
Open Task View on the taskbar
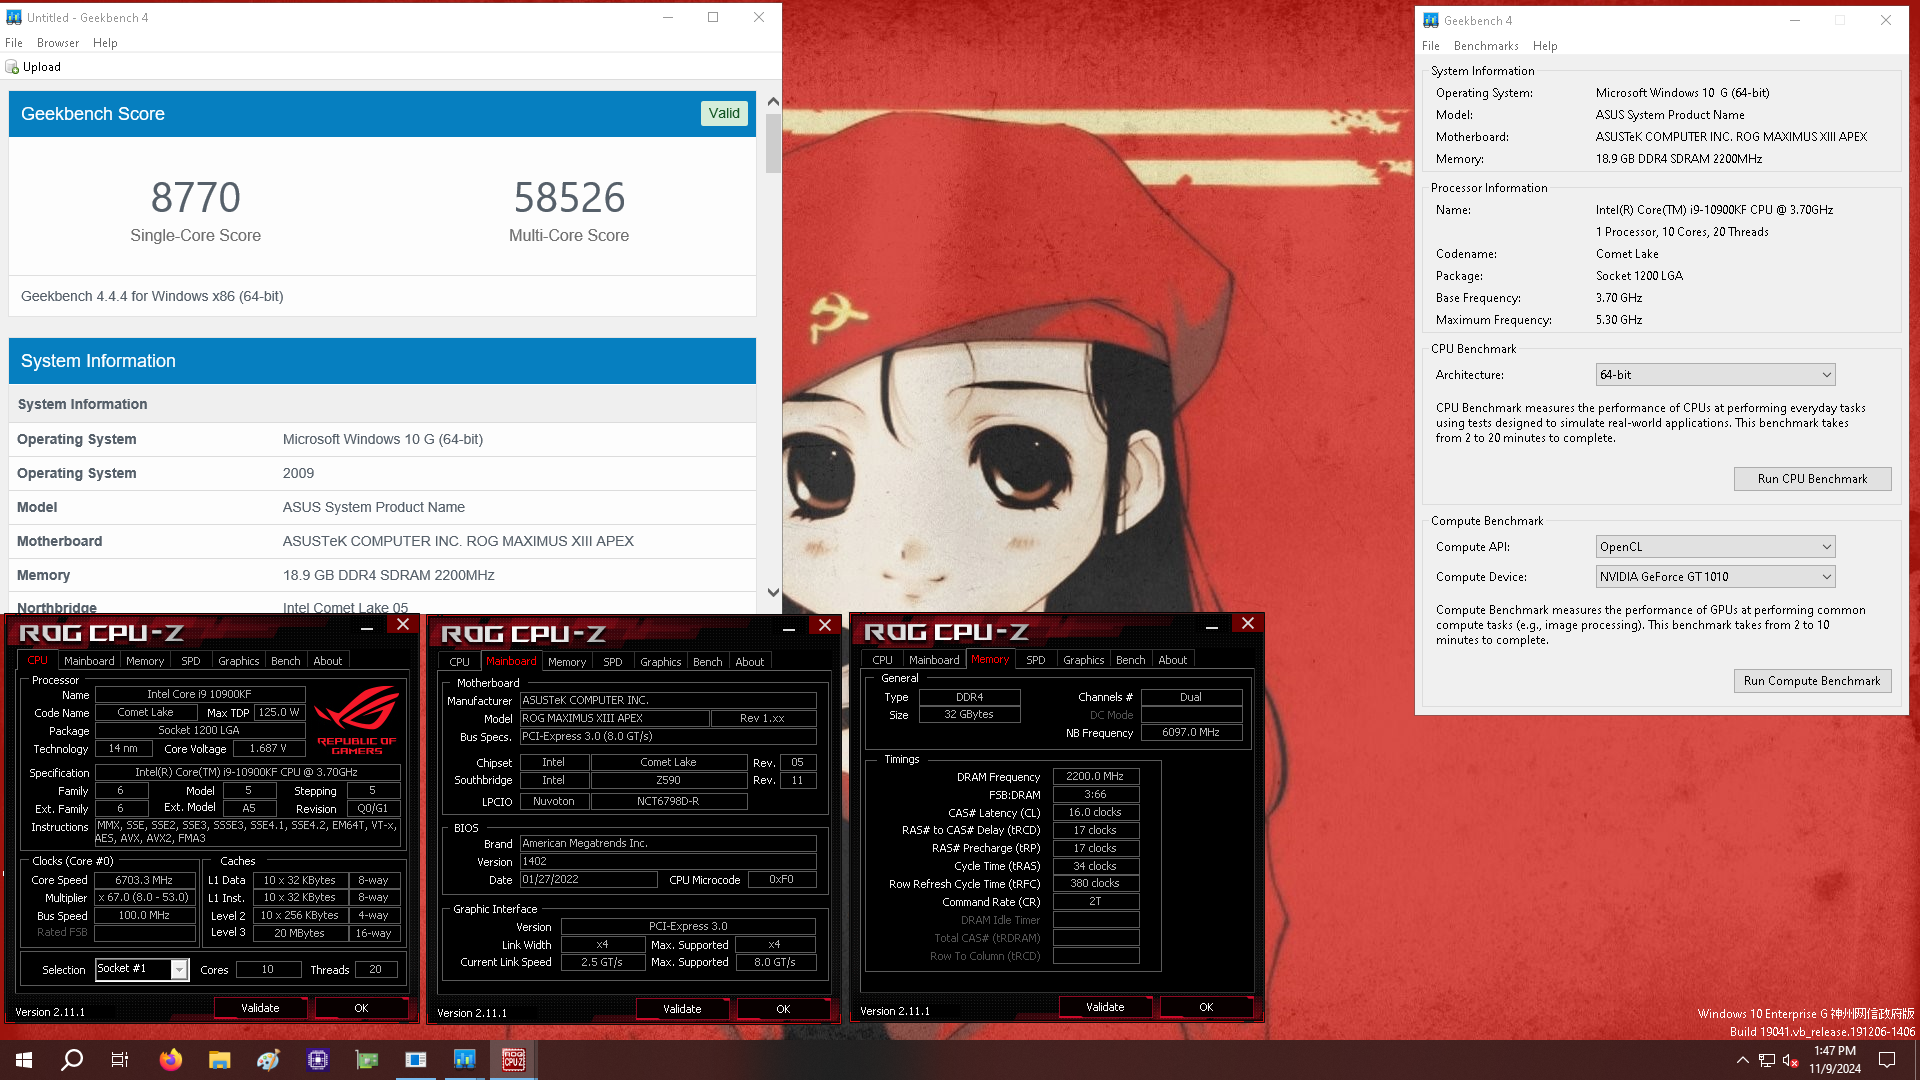[120, 1060]
